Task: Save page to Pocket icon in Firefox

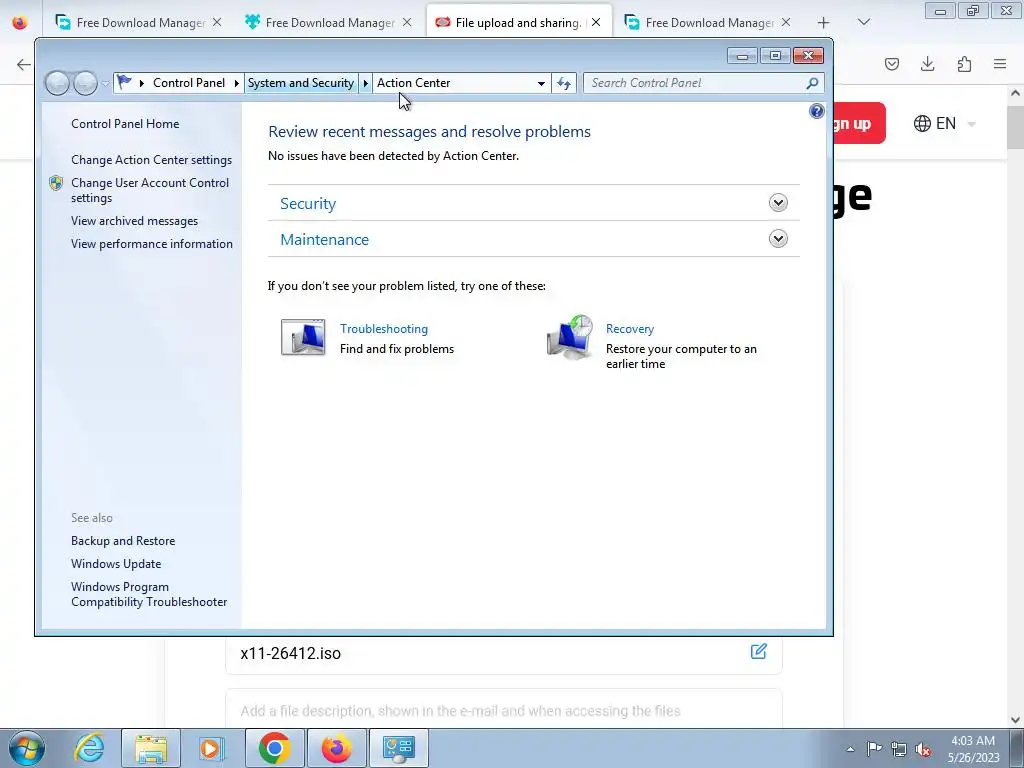Action: click(891, 64)
